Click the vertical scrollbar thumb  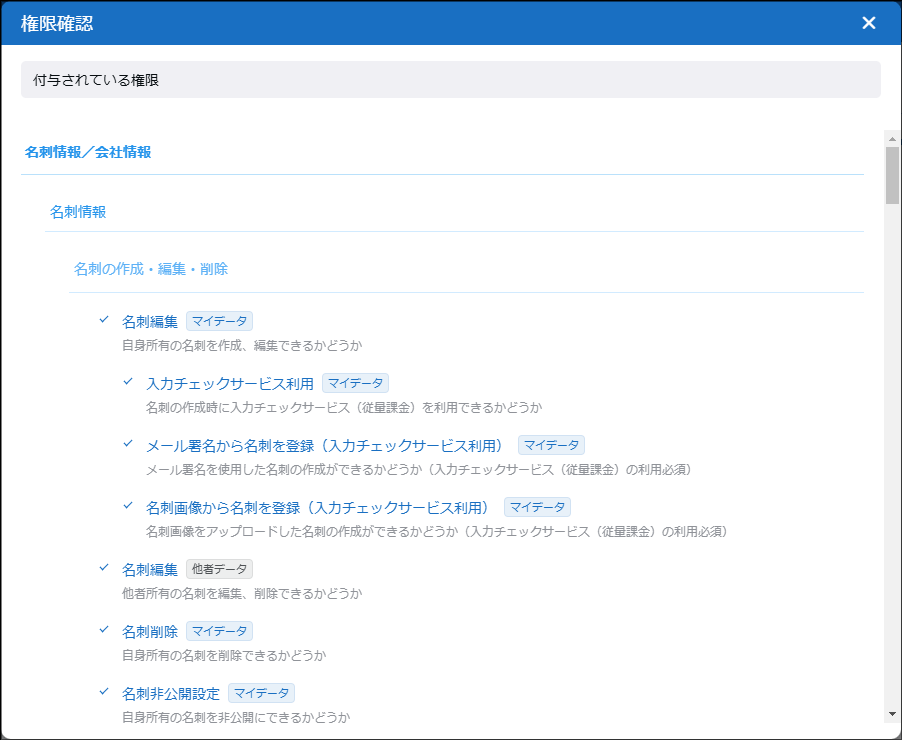pyautogui.click(x=892, y=175)
